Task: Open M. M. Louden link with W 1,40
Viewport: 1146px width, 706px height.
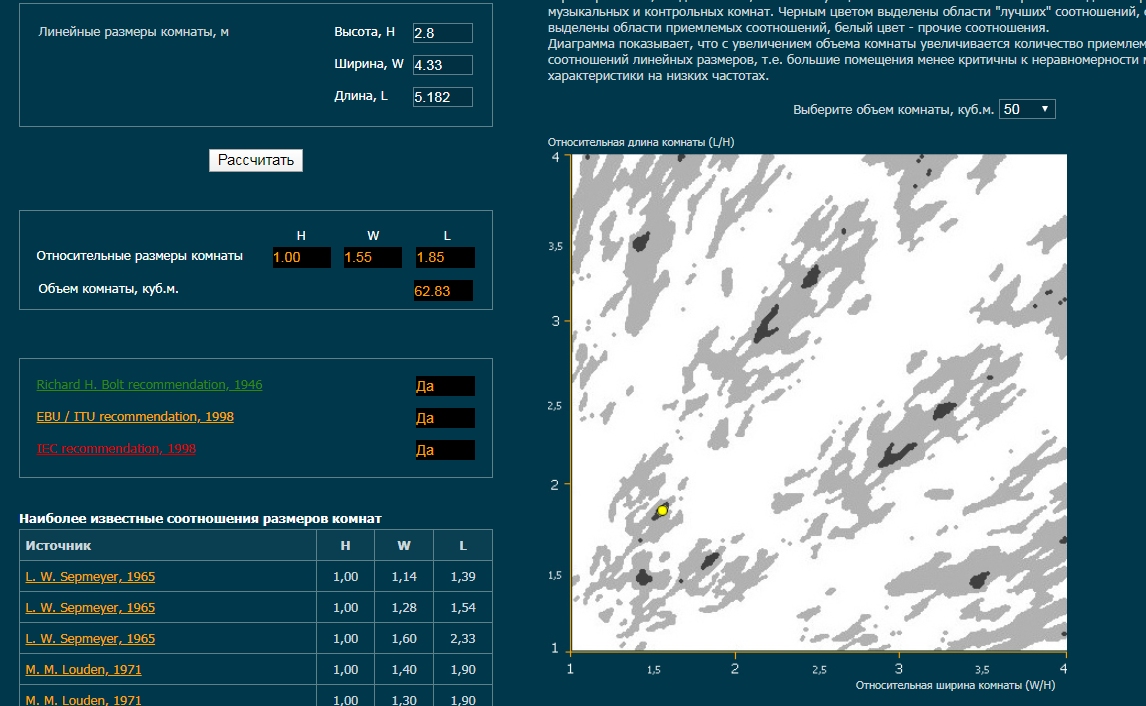Action: 83,670
